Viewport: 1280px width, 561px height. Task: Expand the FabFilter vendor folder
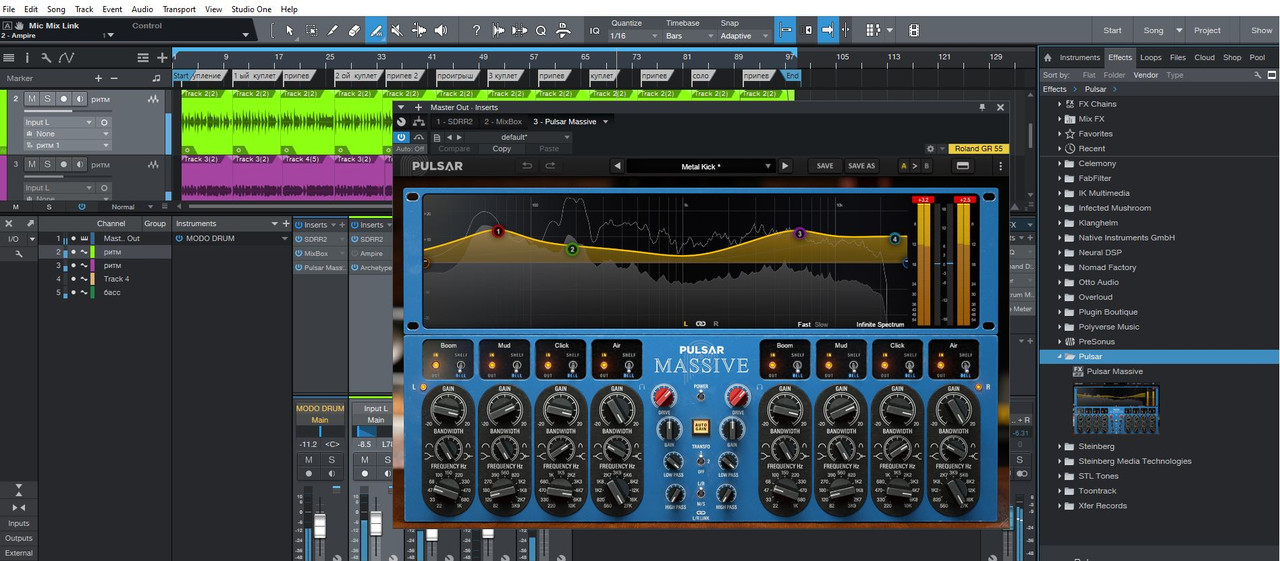click(1060, 178)
